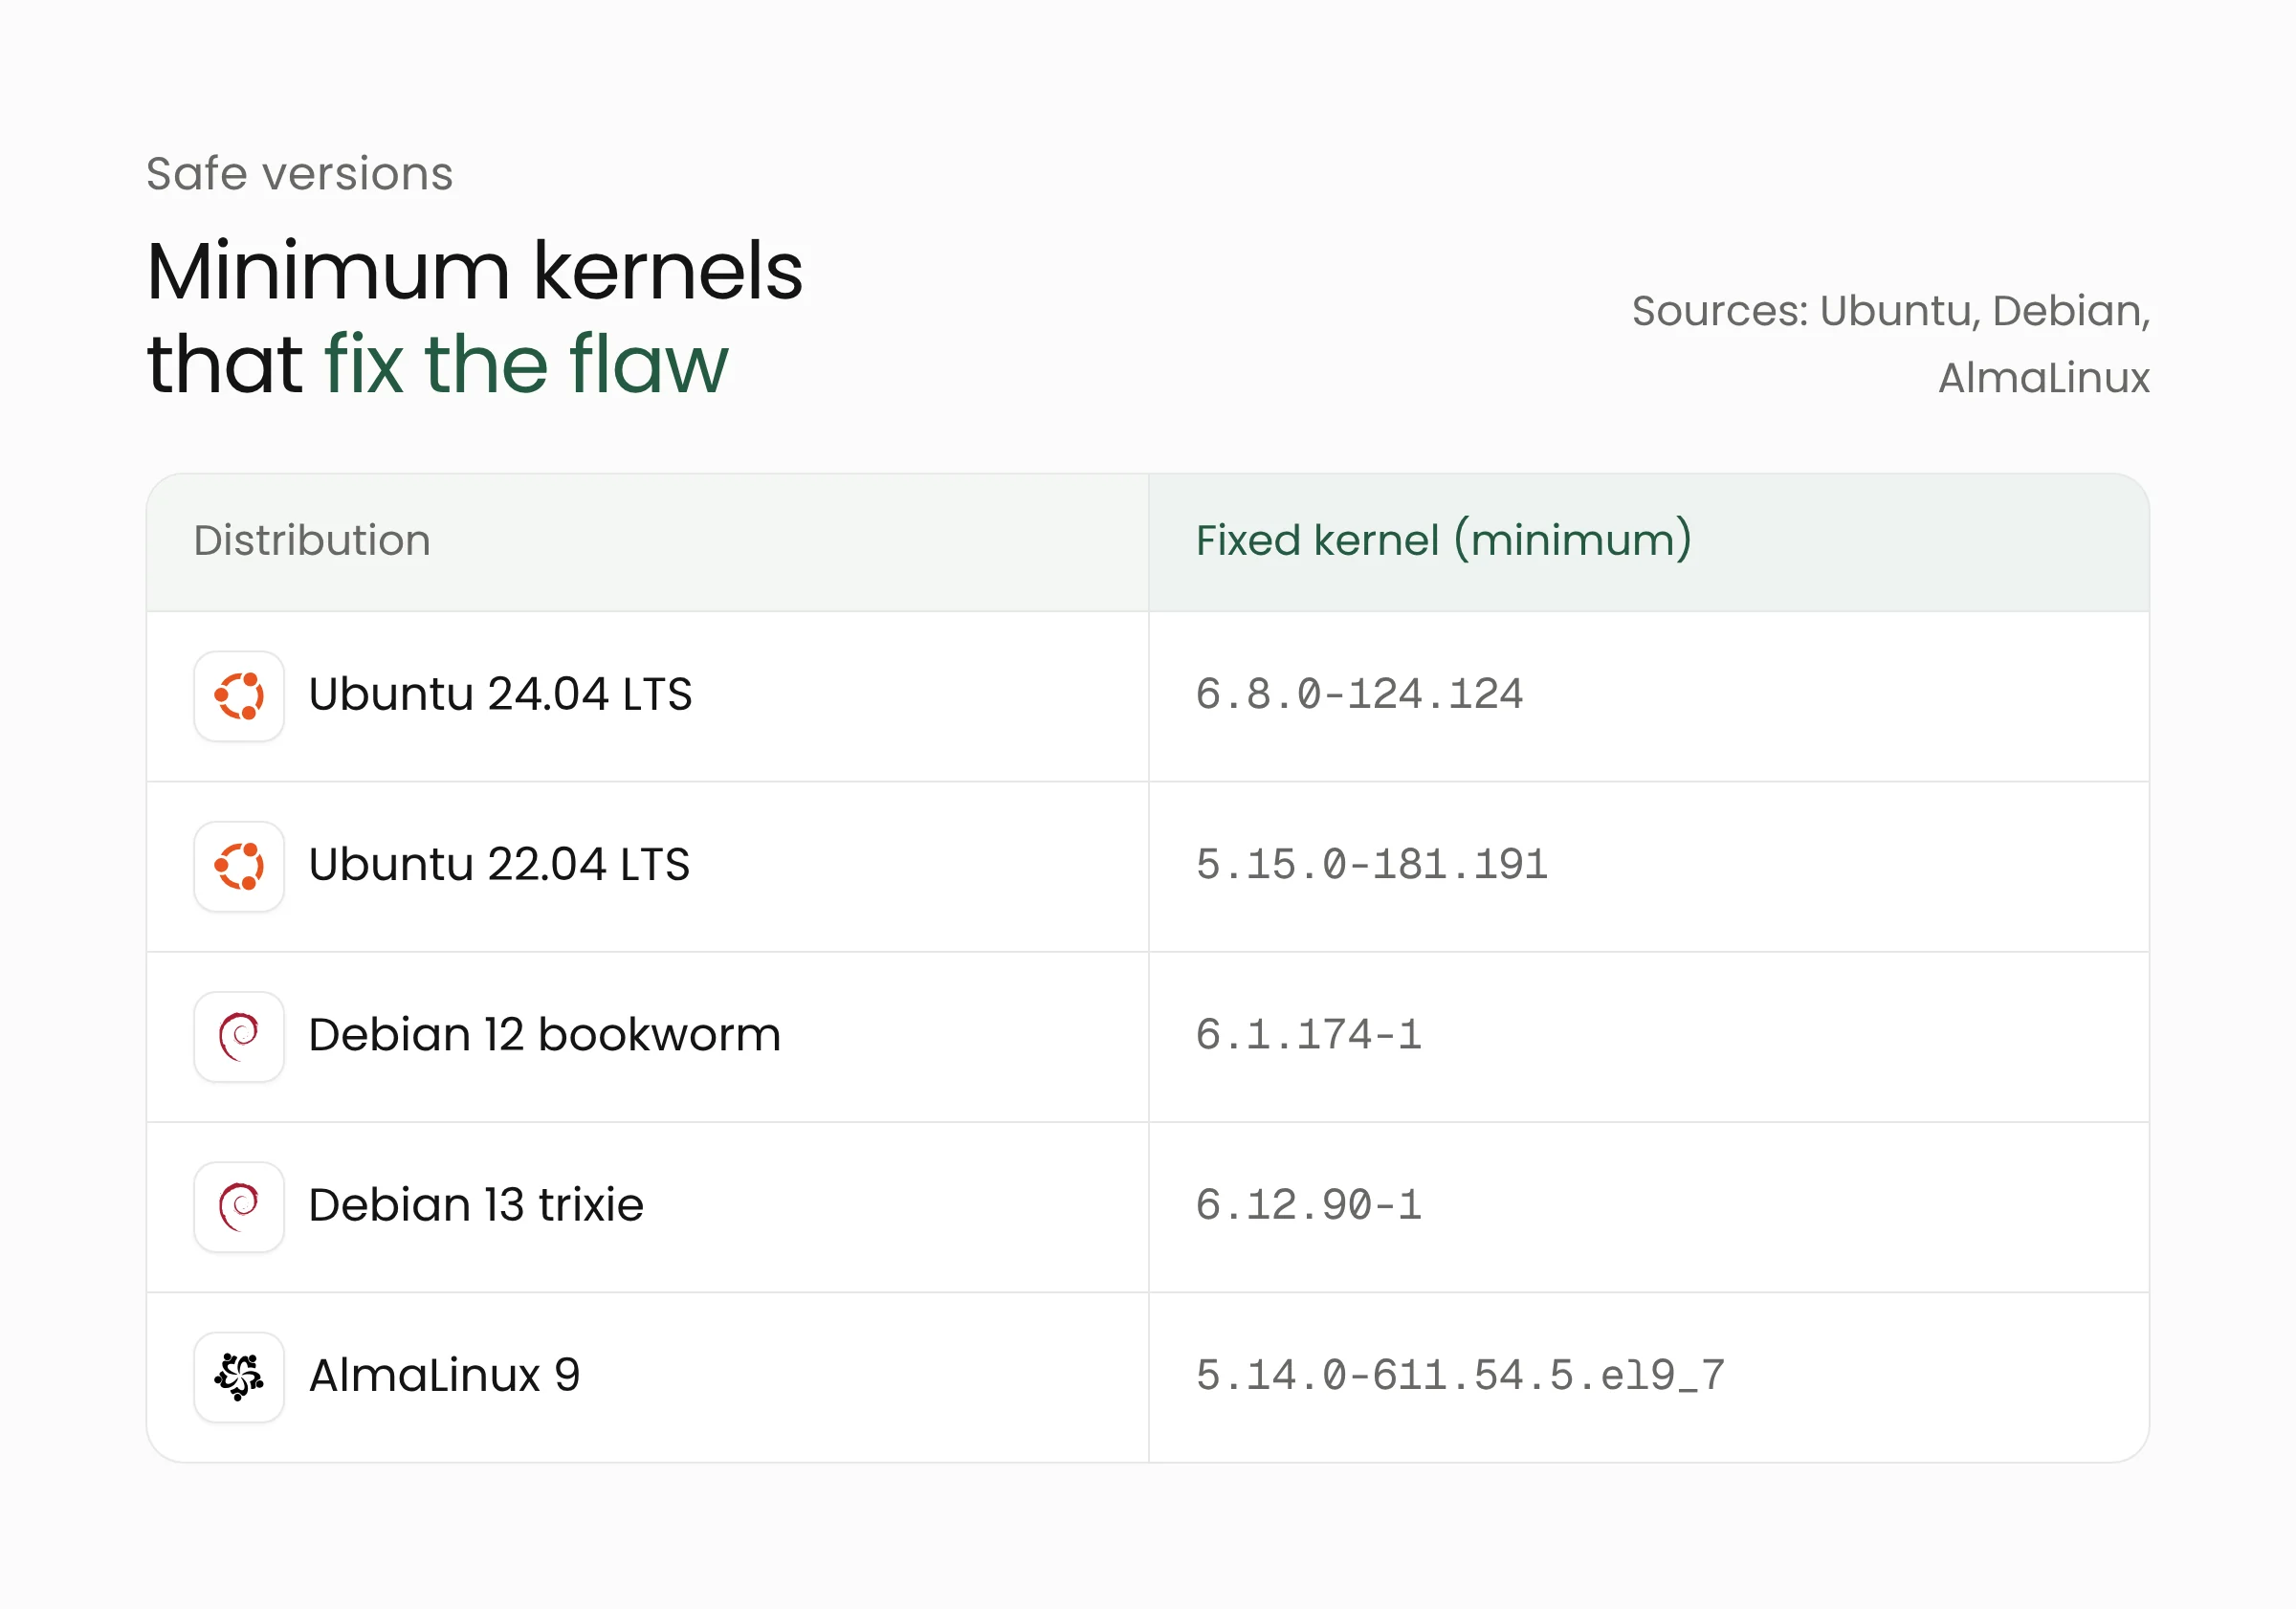2296x1609 pixels.
Task: Click the green 'fix the flaw' heading text
Action: pos(527,364)
